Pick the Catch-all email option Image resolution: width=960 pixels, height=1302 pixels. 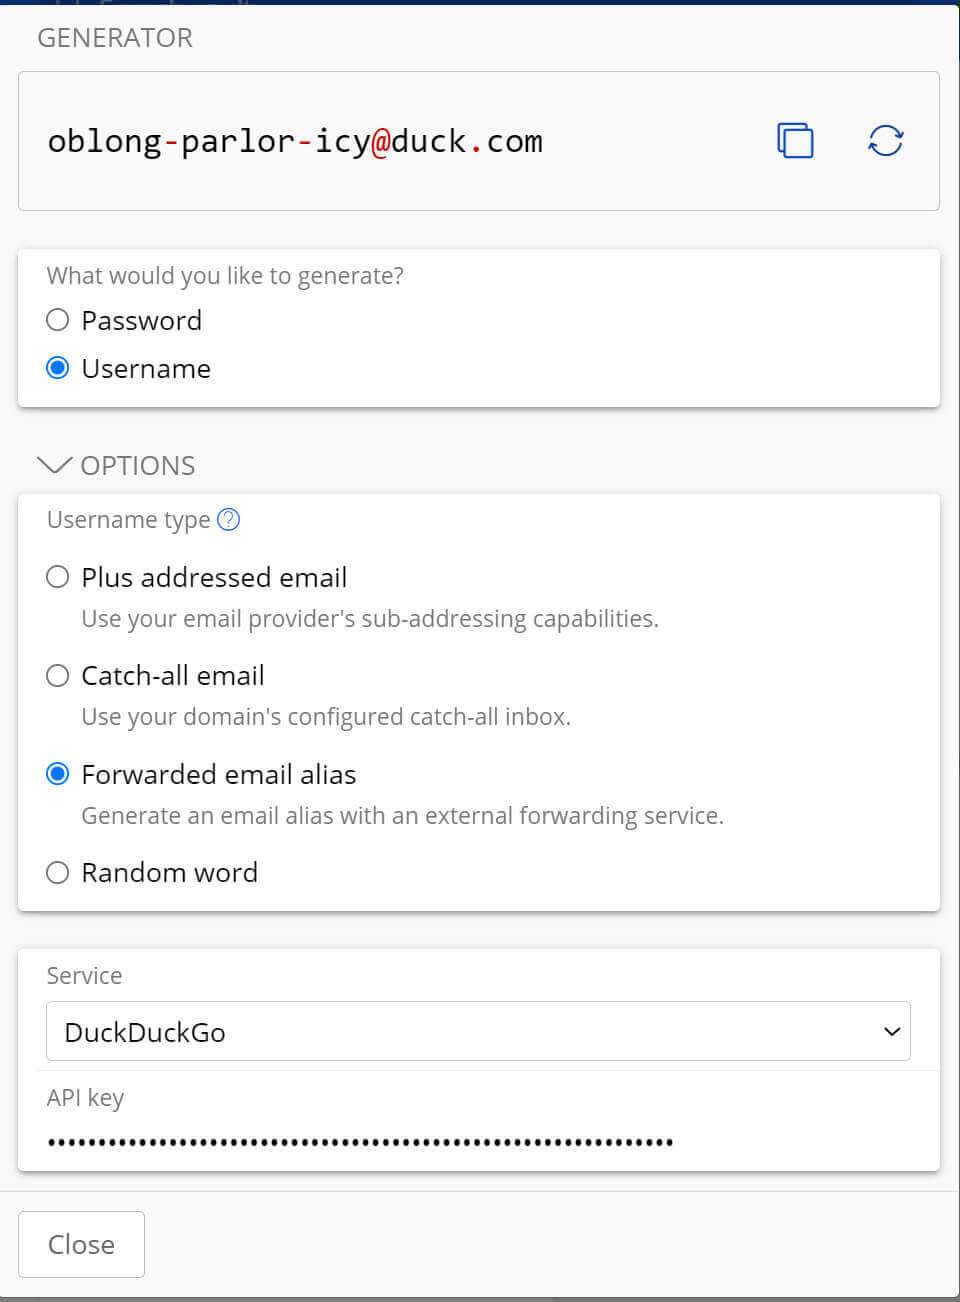58,676
